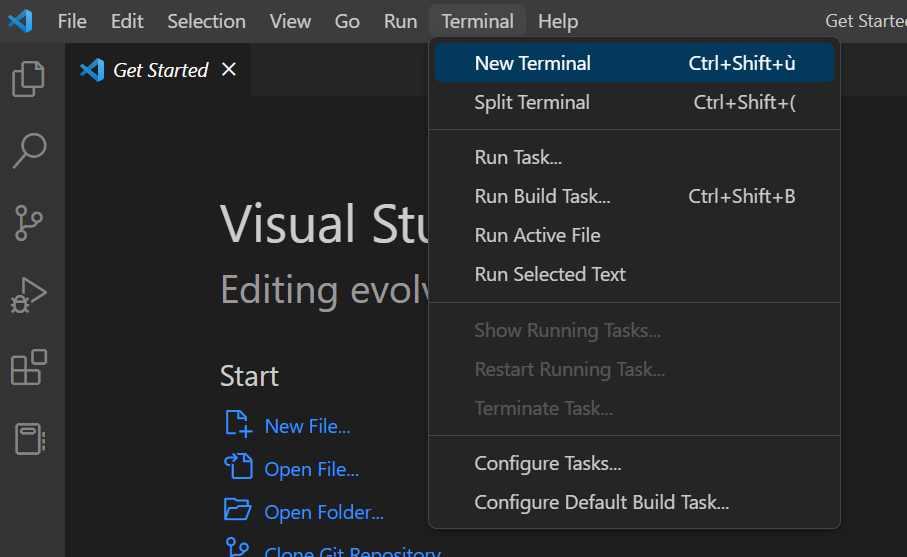This screenshot has height=557, width=907.
Task: Click the Open Folder... link
Action: pos(324,512)
